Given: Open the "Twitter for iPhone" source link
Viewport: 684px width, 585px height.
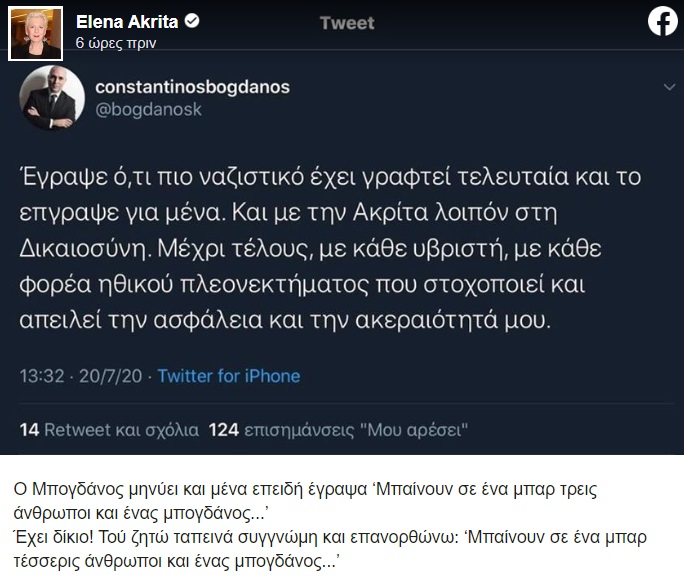Looking at the screenshot, I should tap(228, 376).
